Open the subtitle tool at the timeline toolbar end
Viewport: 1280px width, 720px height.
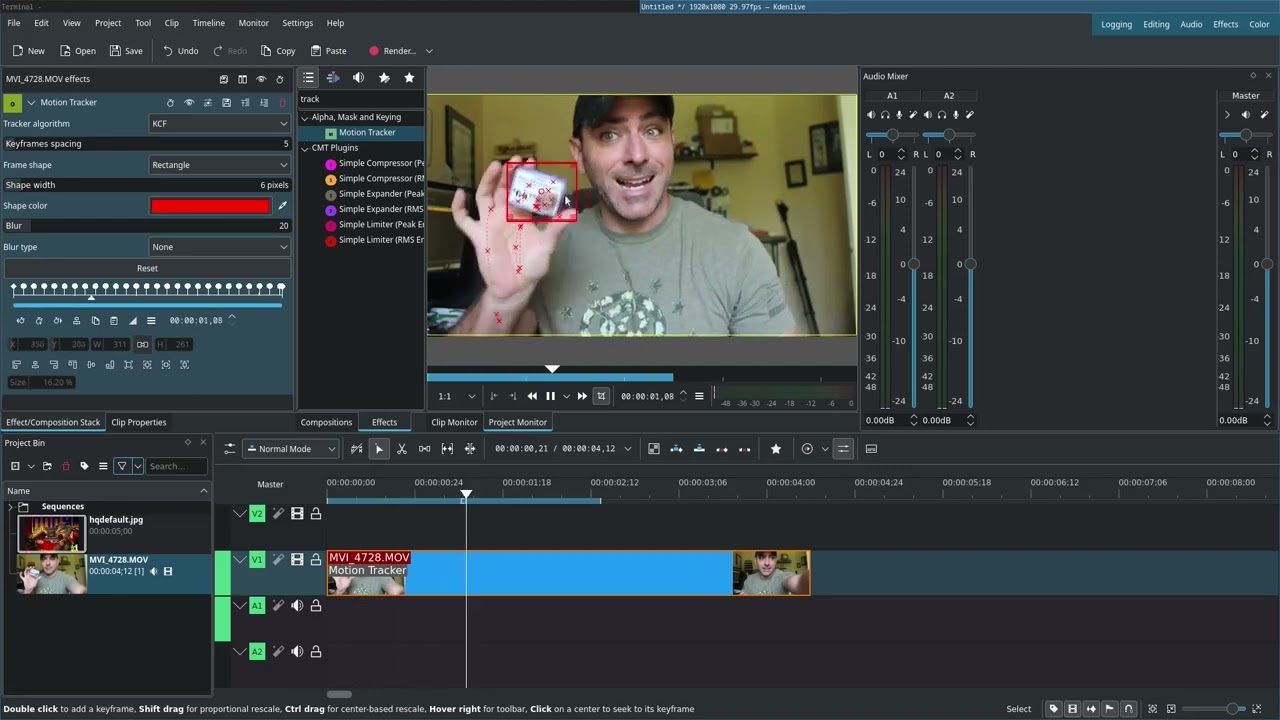click(871, 449)
